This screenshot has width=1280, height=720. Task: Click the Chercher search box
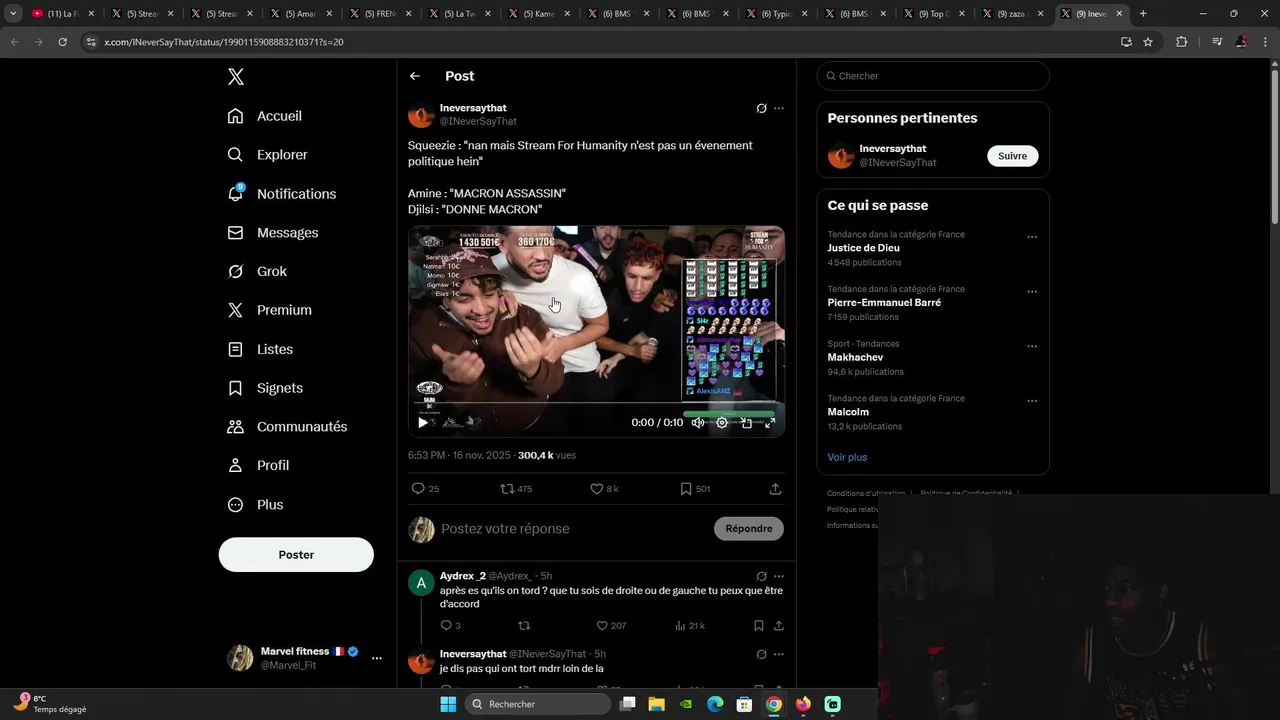(x=933, y=76)
